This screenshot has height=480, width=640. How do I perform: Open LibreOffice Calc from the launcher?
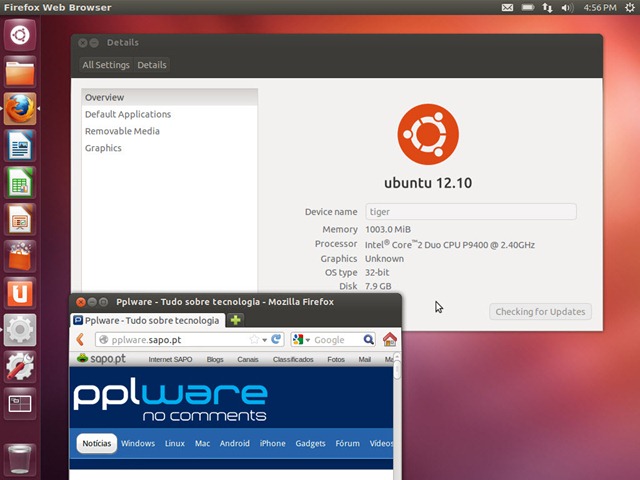[x=20, y=182]
